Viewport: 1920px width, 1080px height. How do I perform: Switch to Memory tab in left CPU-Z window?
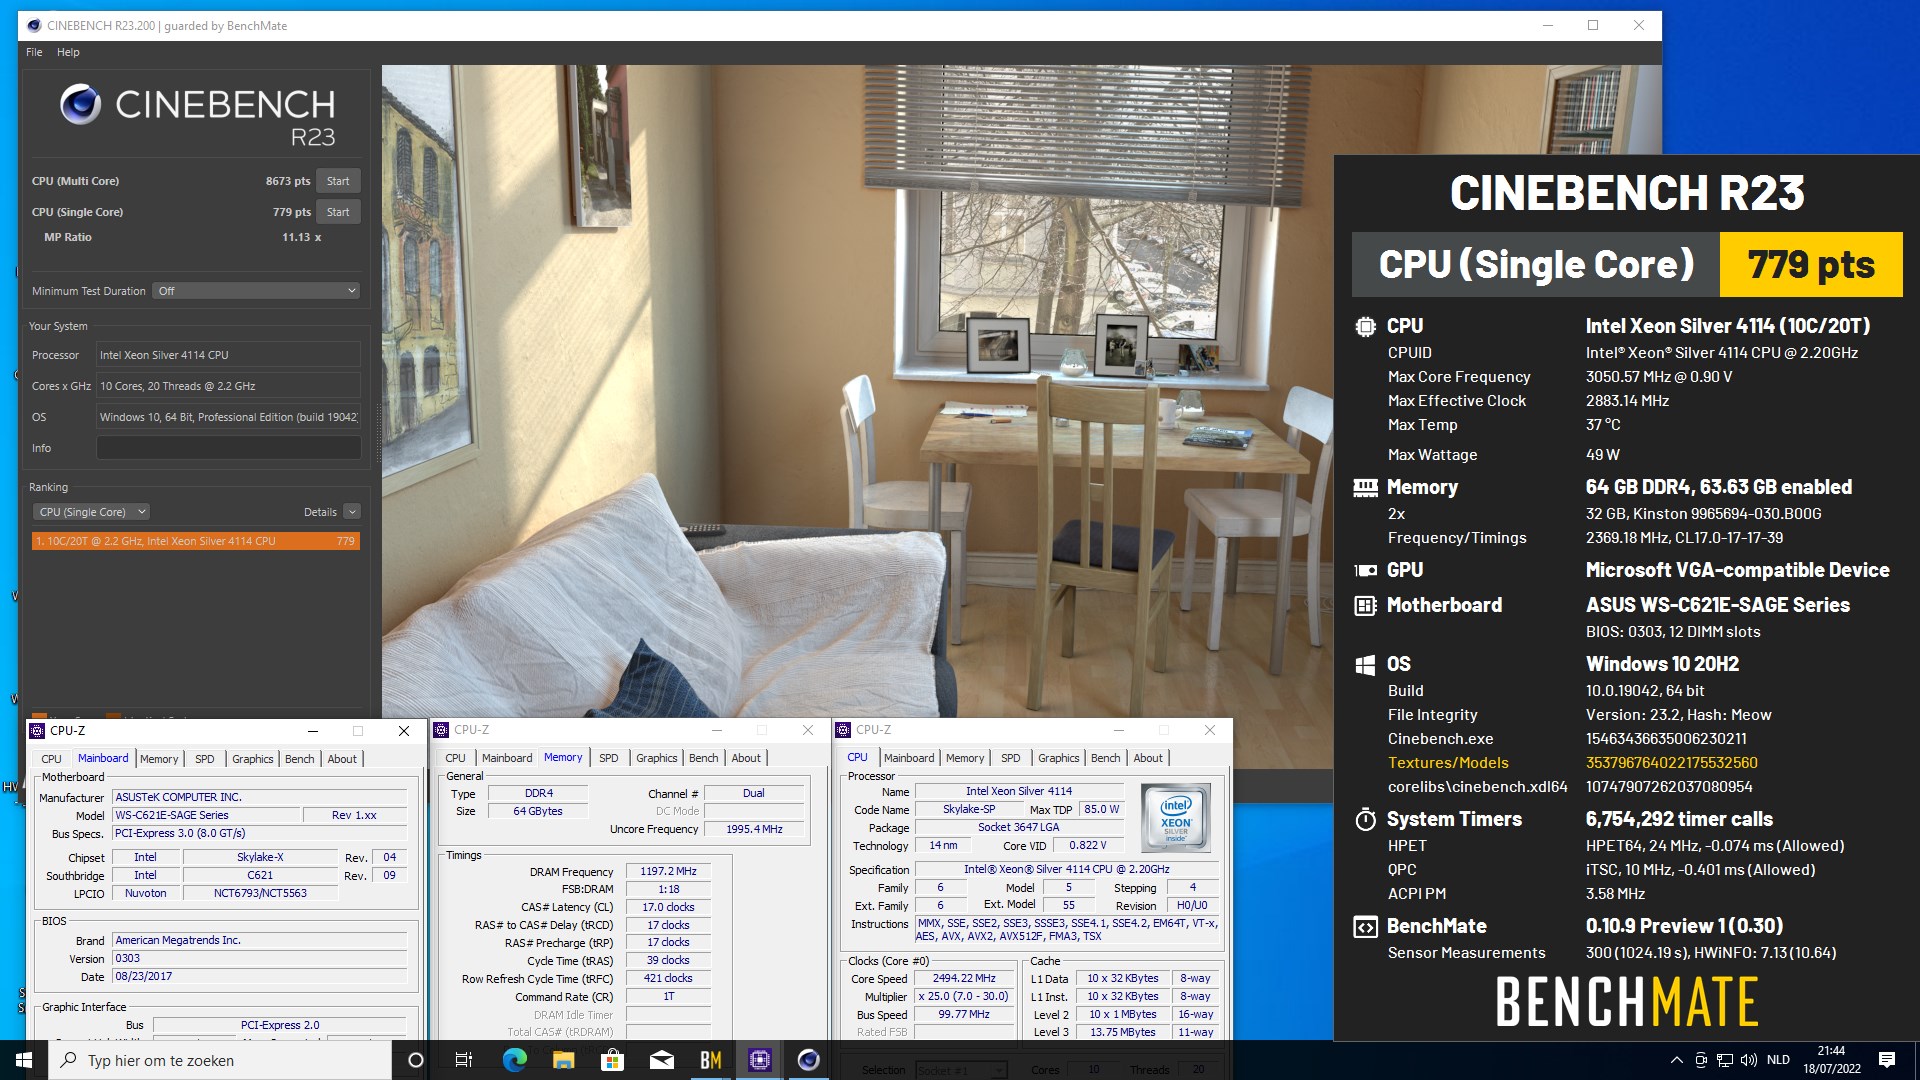tap(159, 759)
